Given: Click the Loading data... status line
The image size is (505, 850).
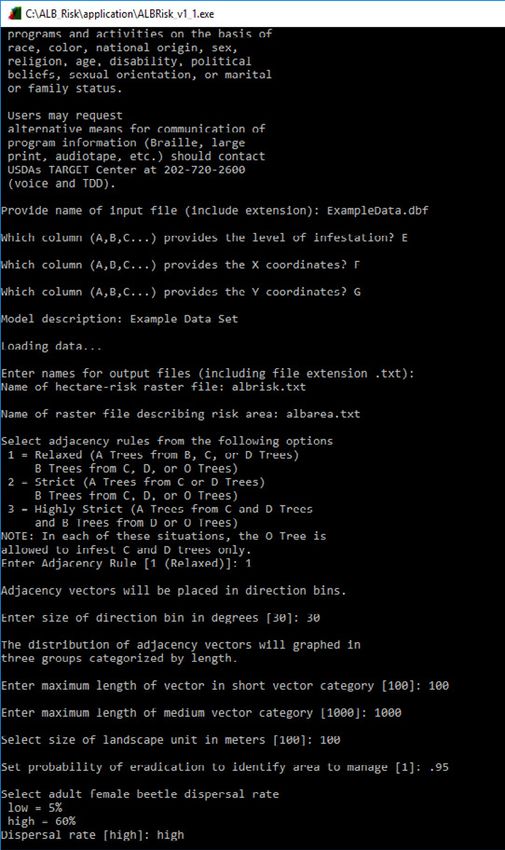Looking at the screenshot, I should 51,346.
